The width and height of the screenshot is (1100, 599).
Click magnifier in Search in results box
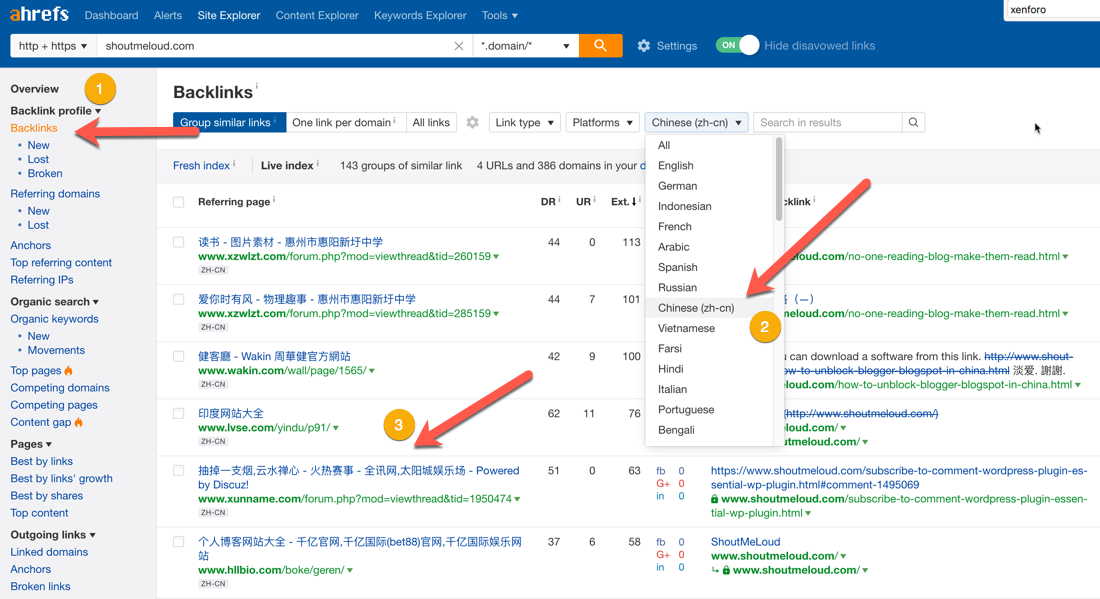[913, 122]
